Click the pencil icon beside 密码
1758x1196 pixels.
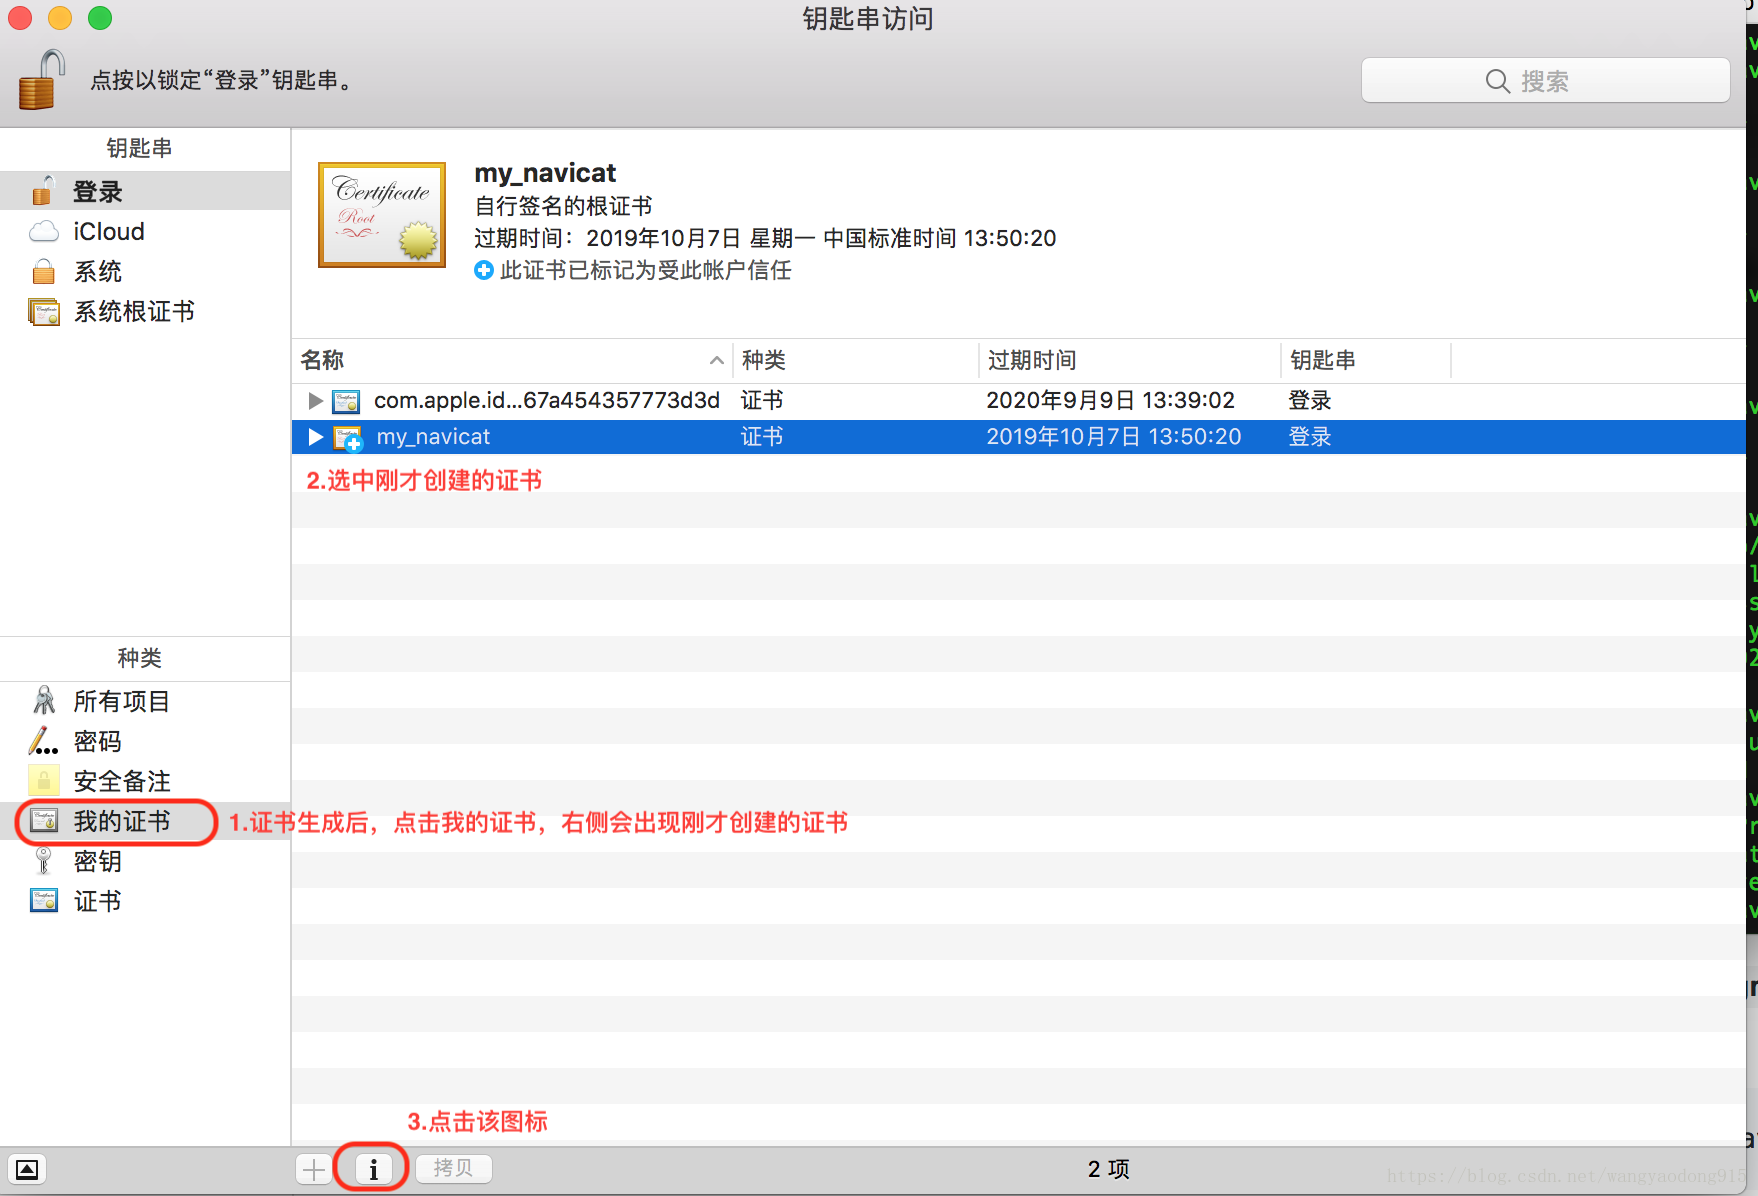(x=43, y=741)
